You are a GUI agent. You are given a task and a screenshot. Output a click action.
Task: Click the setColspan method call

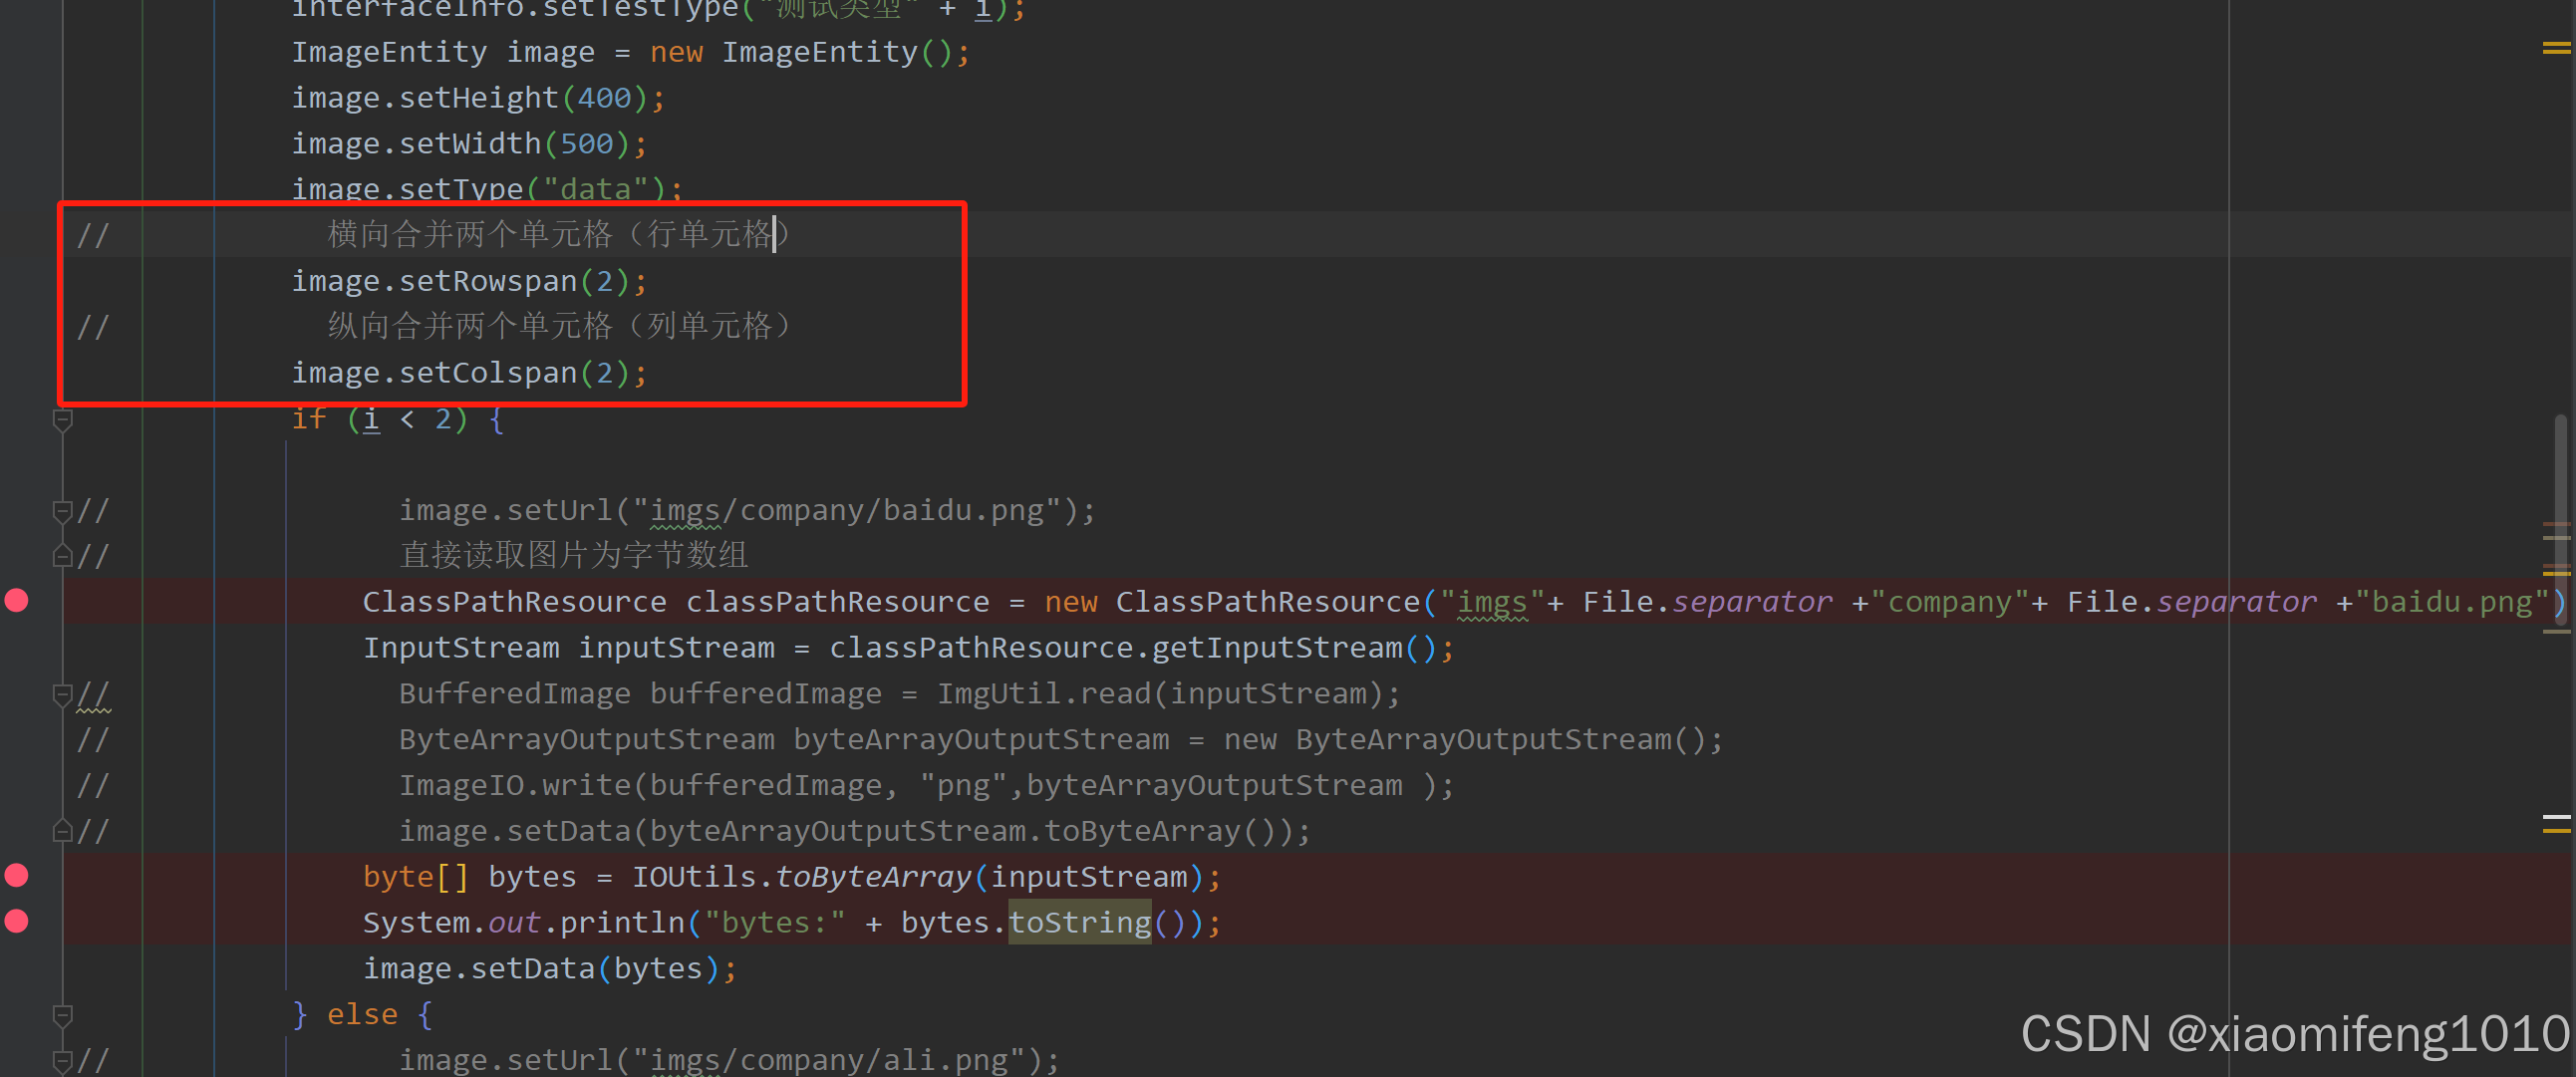488,373
